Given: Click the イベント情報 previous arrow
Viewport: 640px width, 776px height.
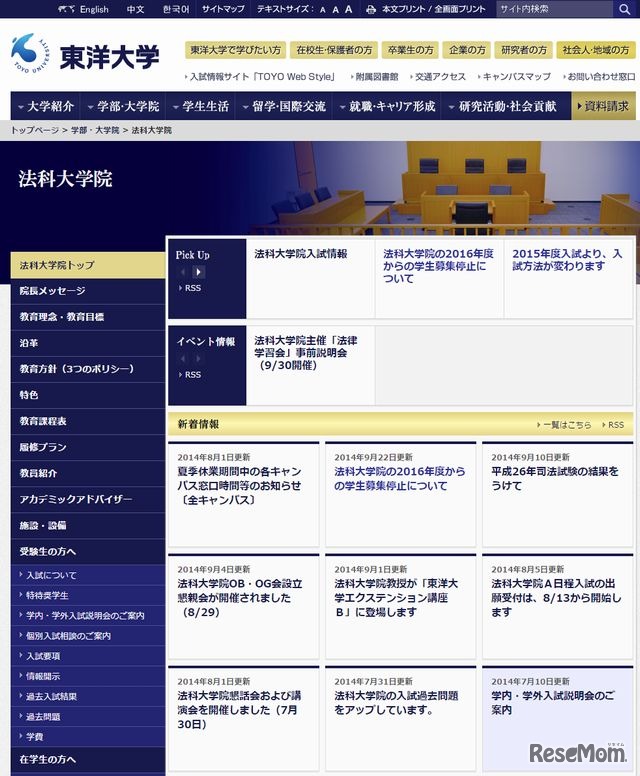Looking at the screenshot, I should (183, 358).
